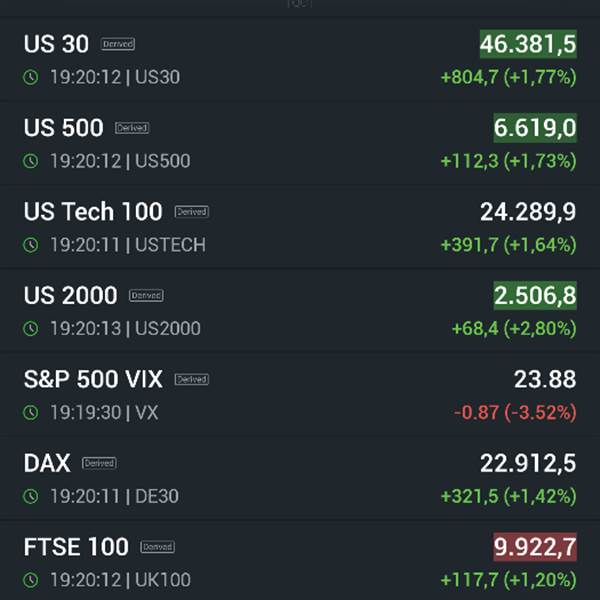
Task: Click the clock icon in FTSE 100 row
Action: point(32,580)
